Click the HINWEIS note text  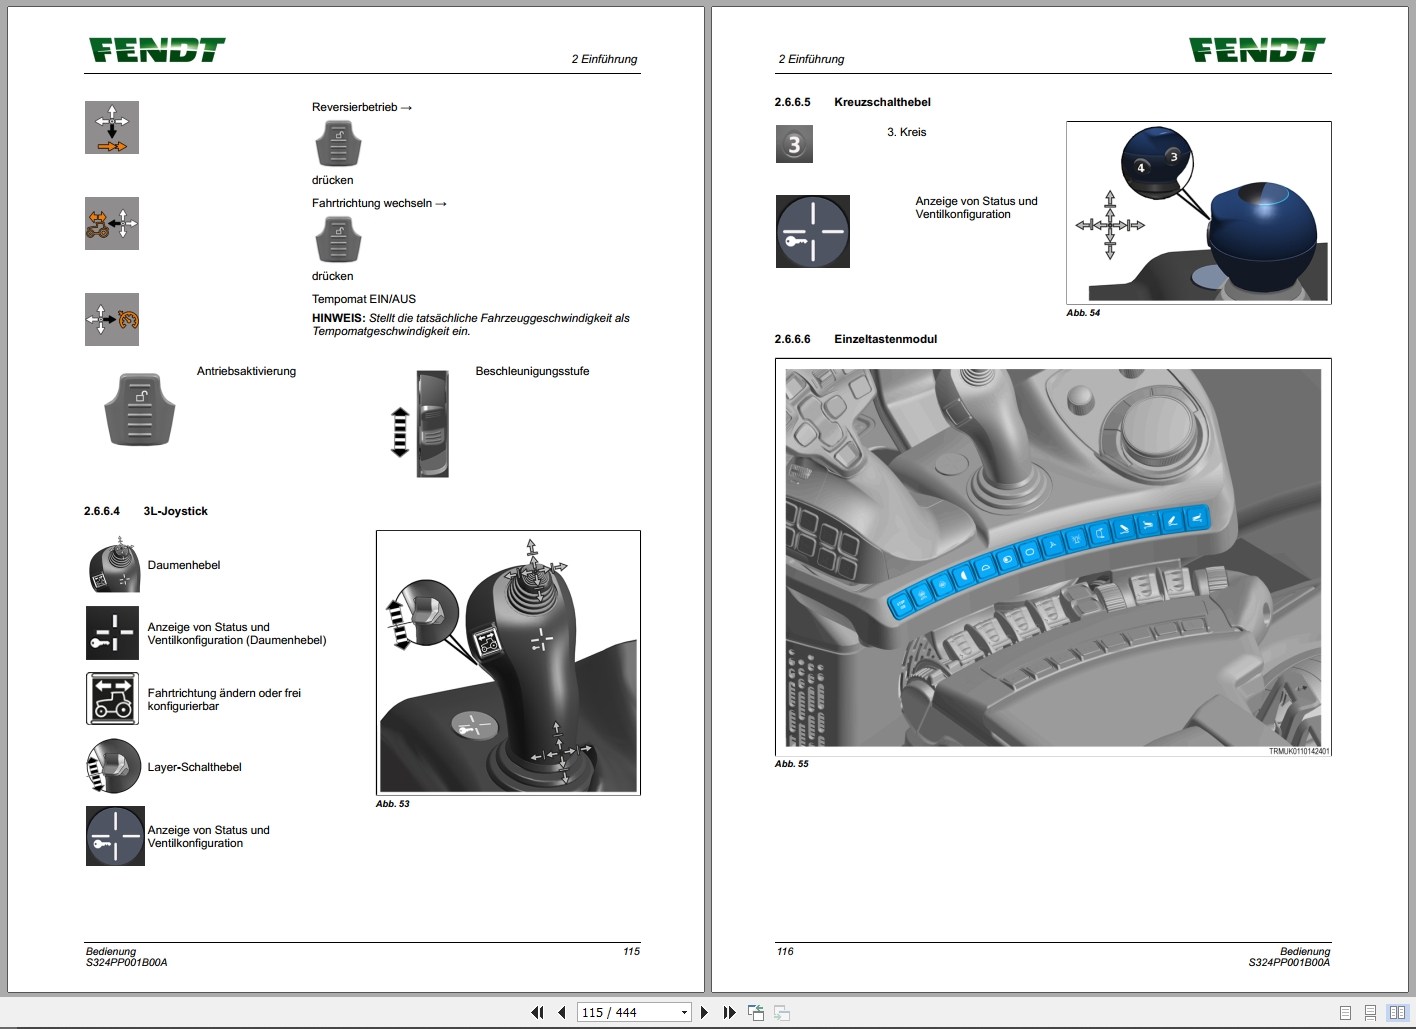(x=471, y=325)
